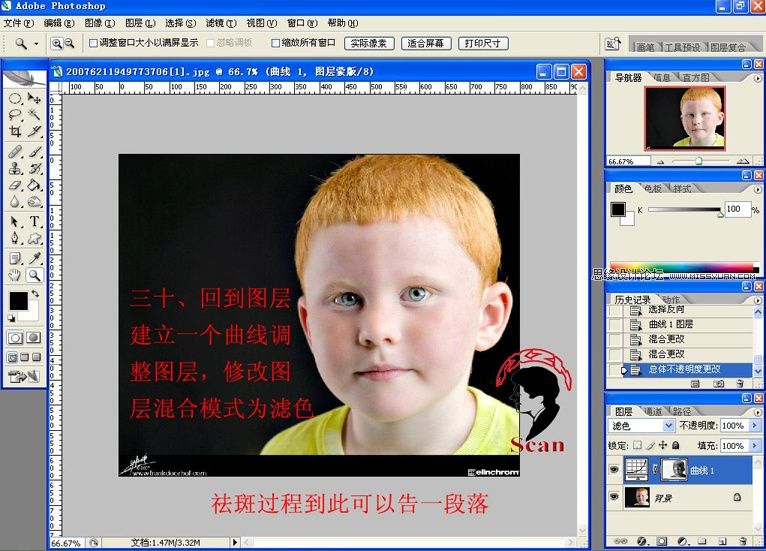
Task: Select the Slice tool
Action: (x=34, y=131)
